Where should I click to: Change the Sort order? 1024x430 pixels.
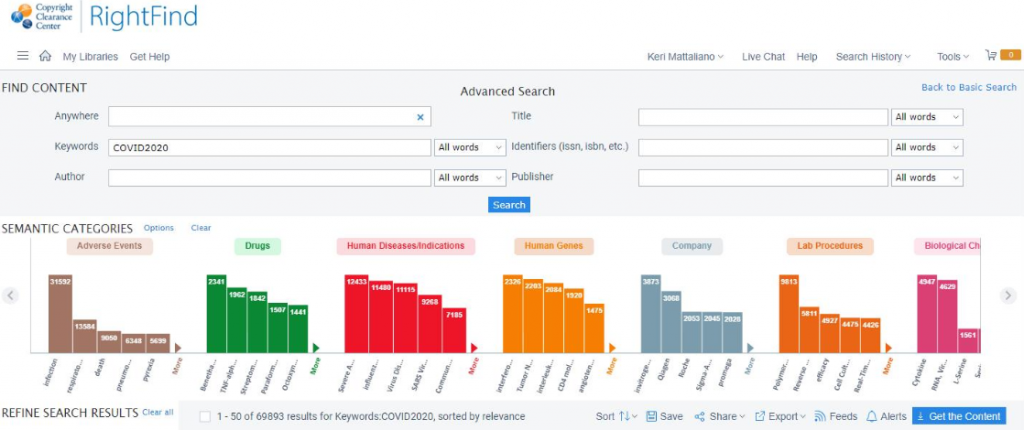pyautogui.click(x=616, y=416)
